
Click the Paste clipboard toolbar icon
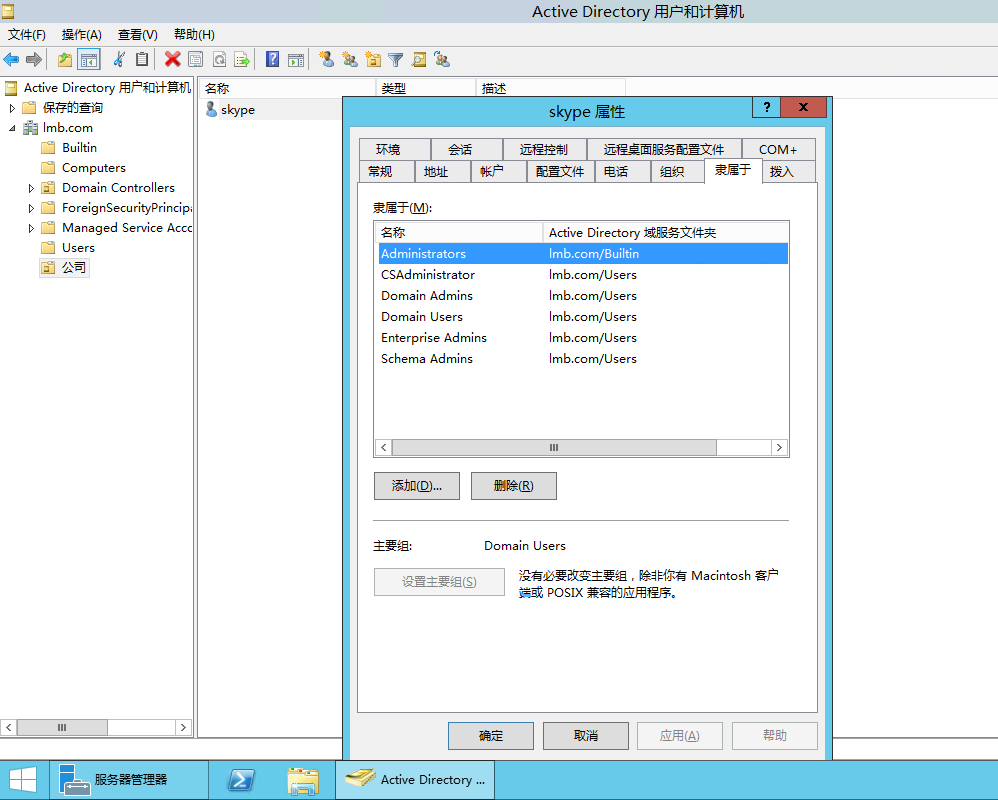(142, 60)
